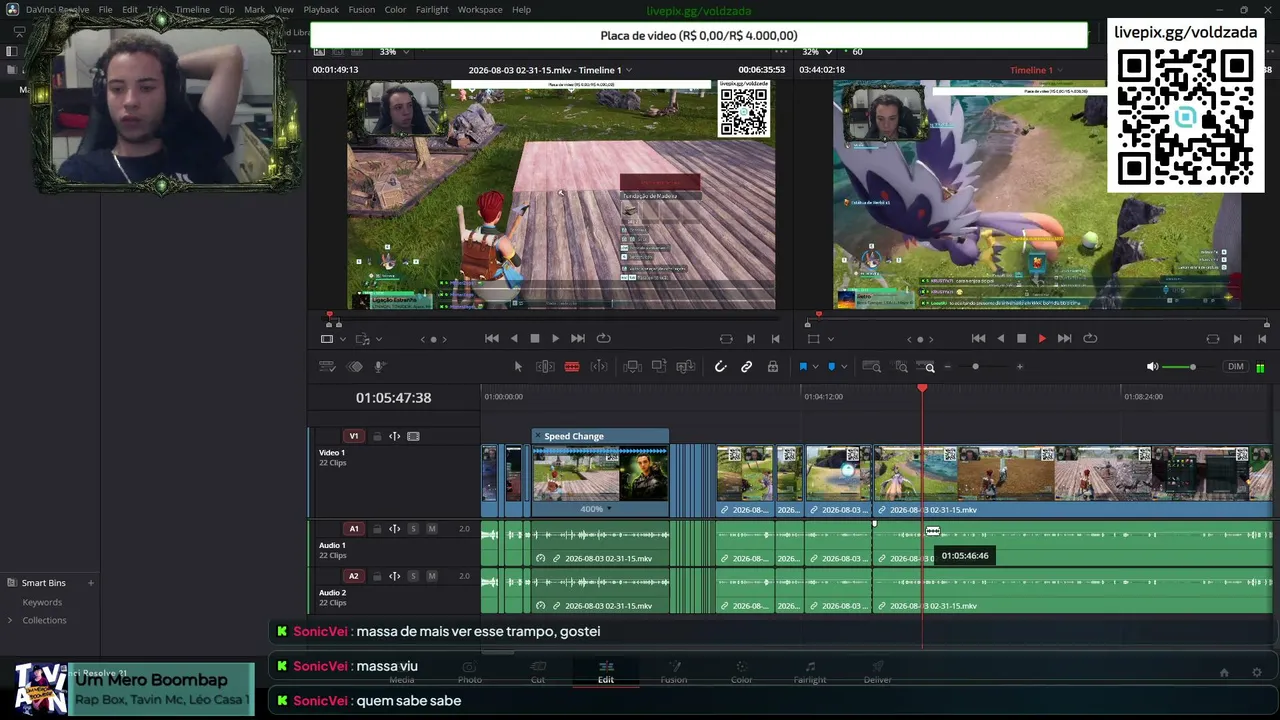Click the voiceover microphone icon in toolbar
The image size is (1280, 720).
[x=380, y=367]
